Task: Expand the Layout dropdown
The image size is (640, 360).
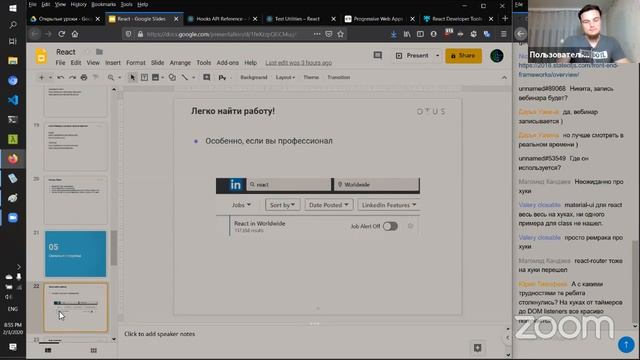Action: (x=285, y=77)
